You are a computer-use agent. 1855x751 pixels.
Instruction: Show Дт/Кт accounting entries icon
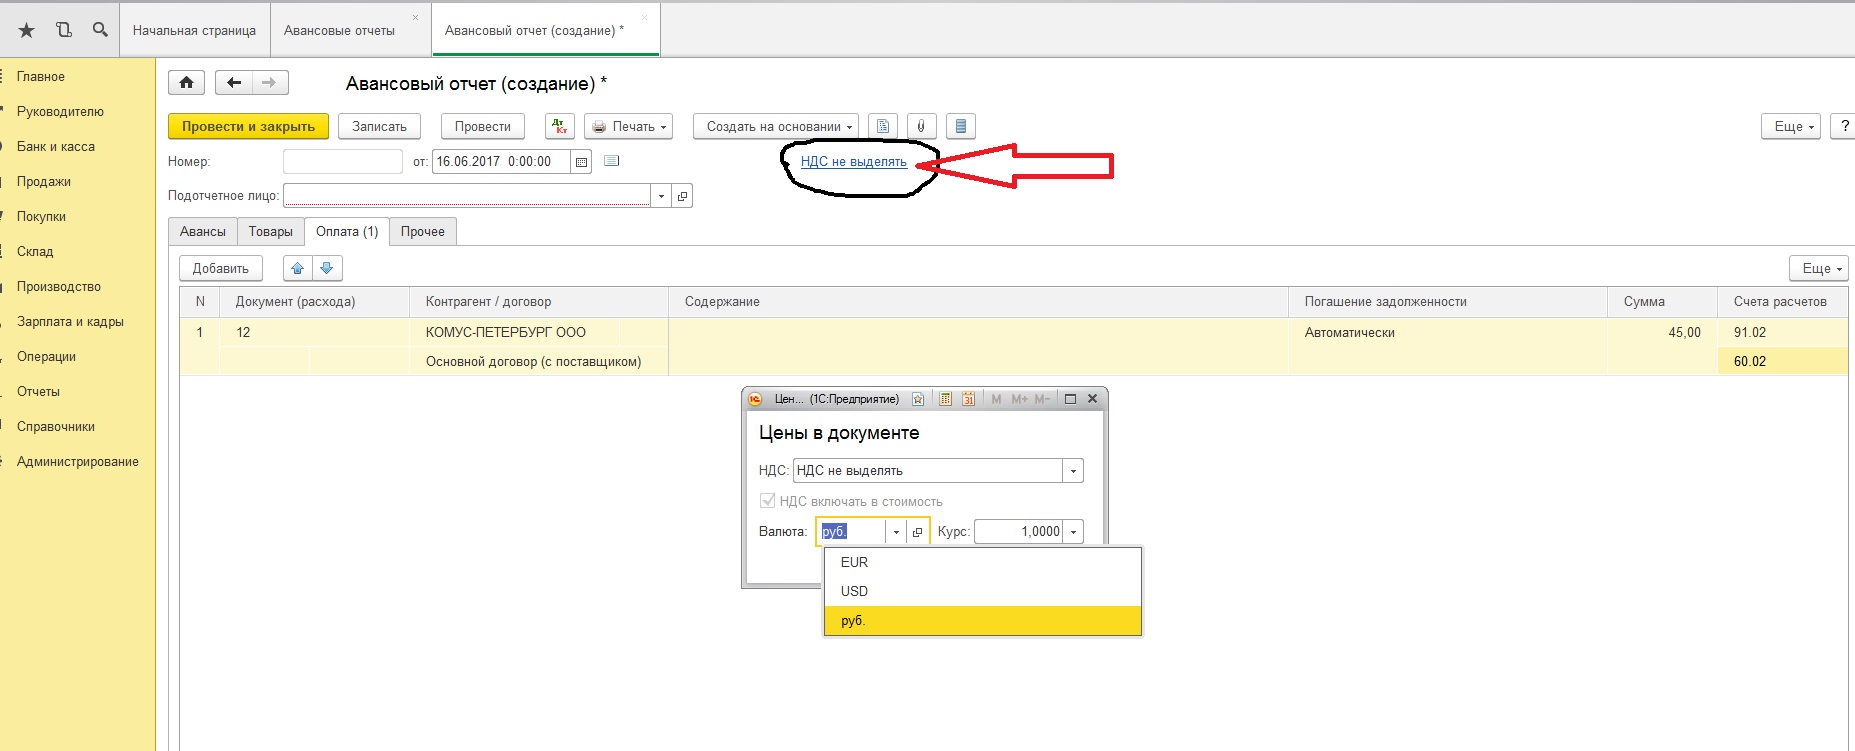(x=559, y=126)
